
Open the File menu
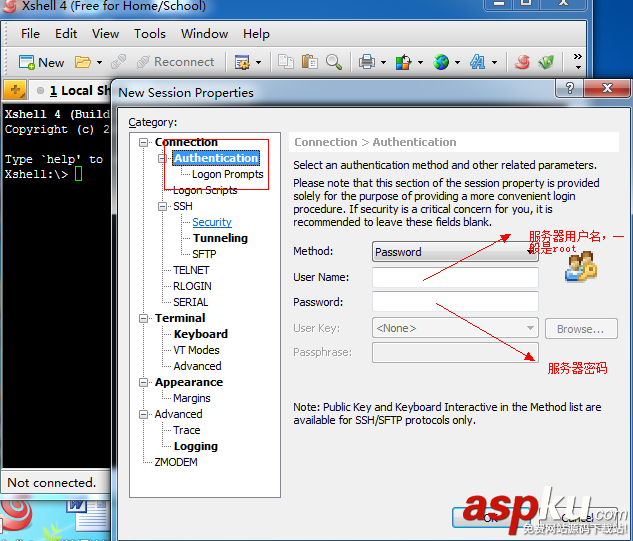[30, 34]
